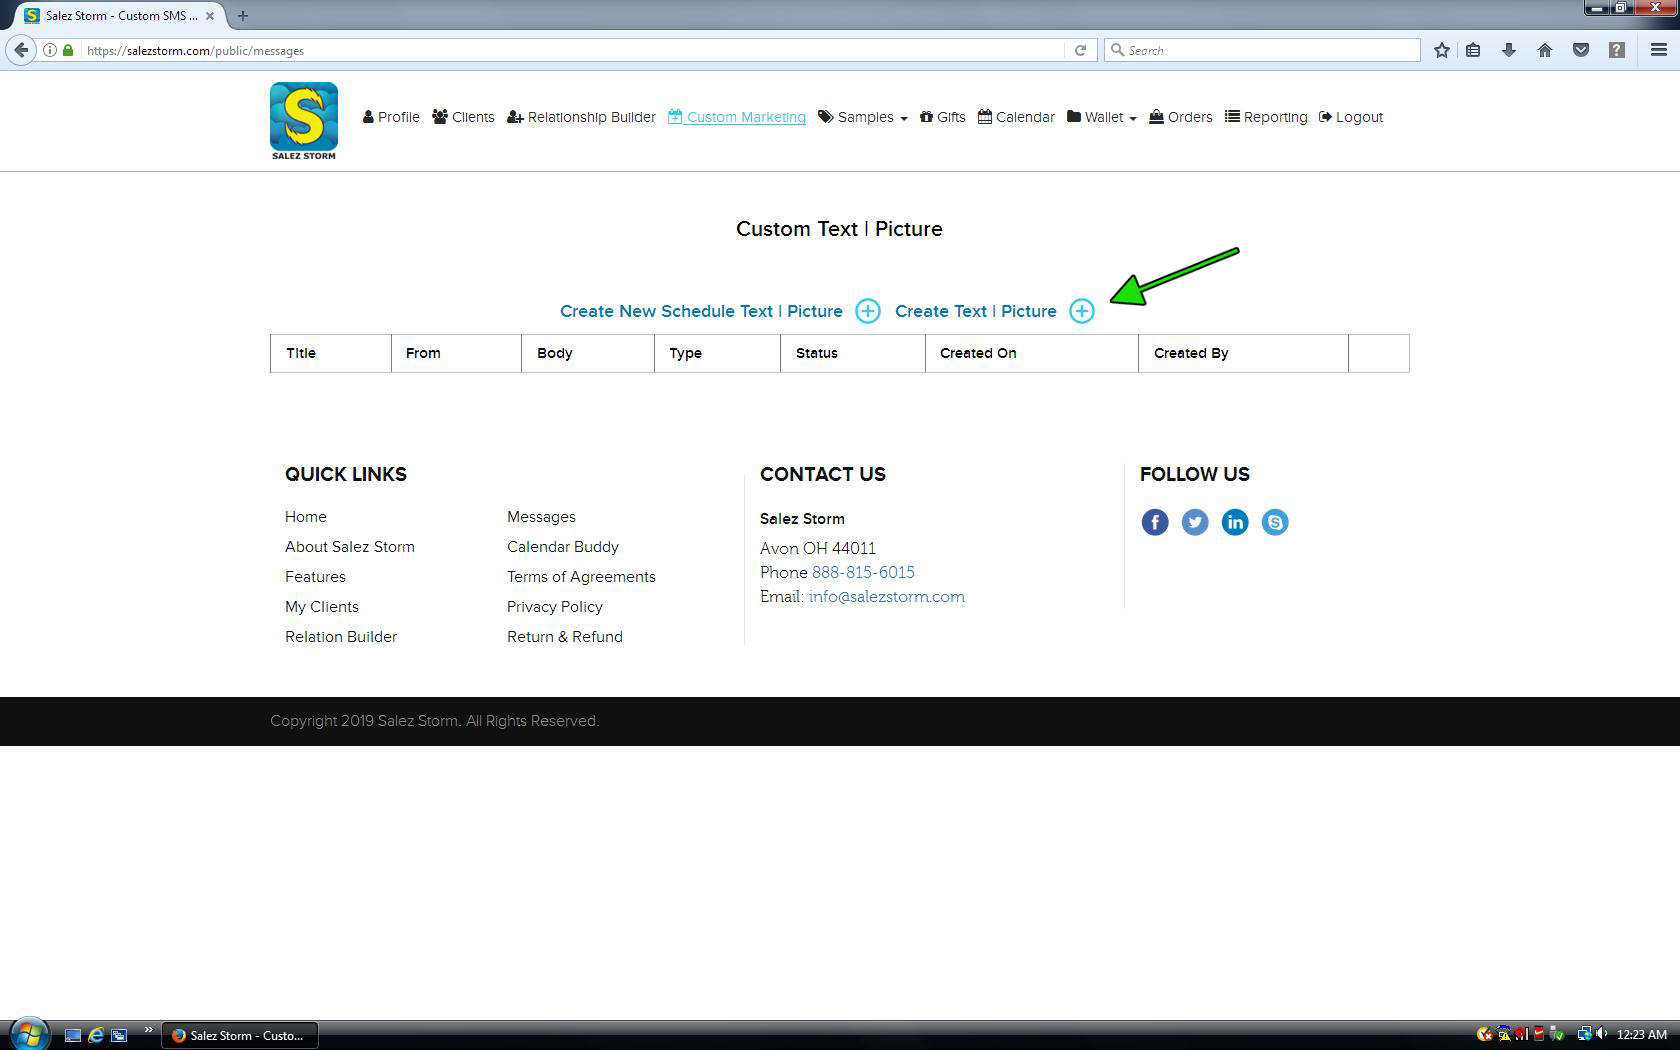The width and height of the screenshot is (1680, 1050).
Task: Expand the Samples dropdown menu
Action: [x=863, y=117]
